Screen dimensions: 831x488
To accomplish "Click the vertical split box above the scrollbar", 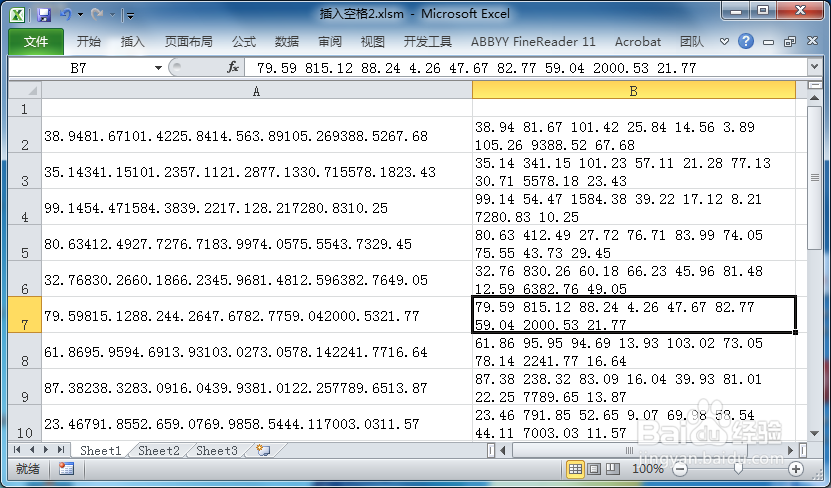I will 815,85.
